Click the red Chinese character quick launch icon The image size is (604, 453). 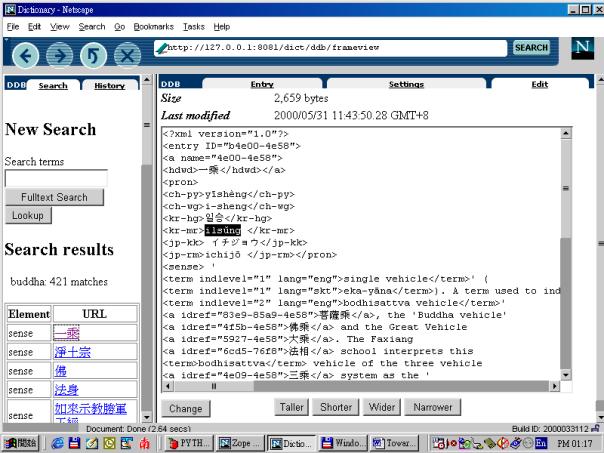(144, 443)
